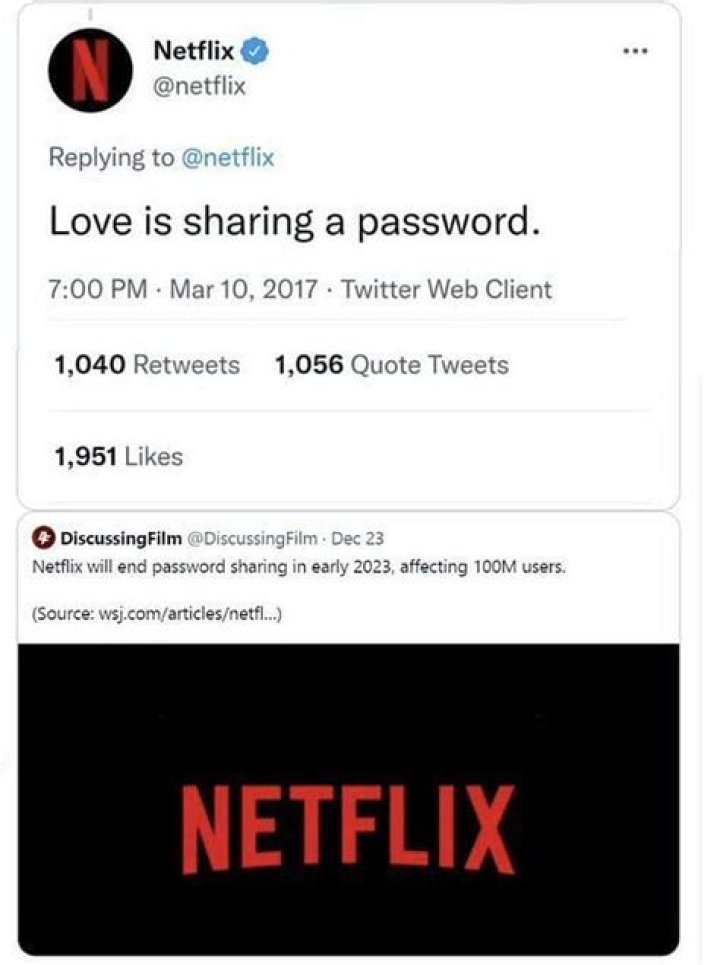Click the 7:00 PM tweet time

97,290
